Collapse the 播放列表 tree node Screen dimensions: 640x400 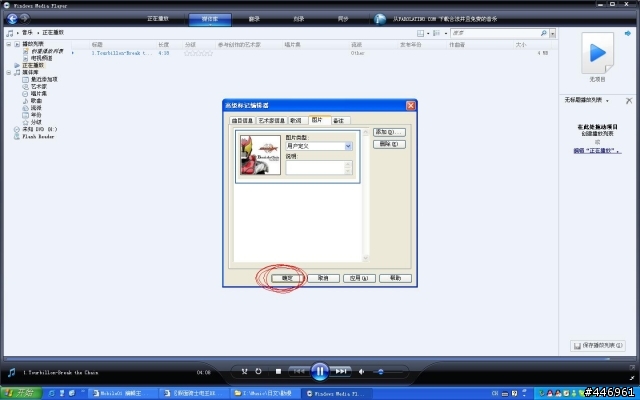point(9,44)
